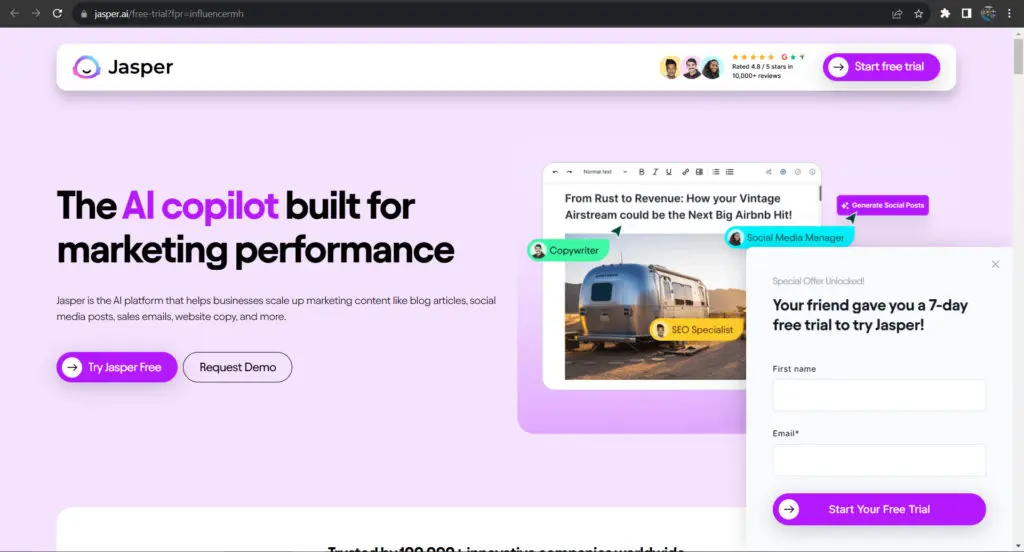Image resolution: width=1024 pixels, height=552 pixels.
Task: Click the insert link icon in editor
Action: 685,172
